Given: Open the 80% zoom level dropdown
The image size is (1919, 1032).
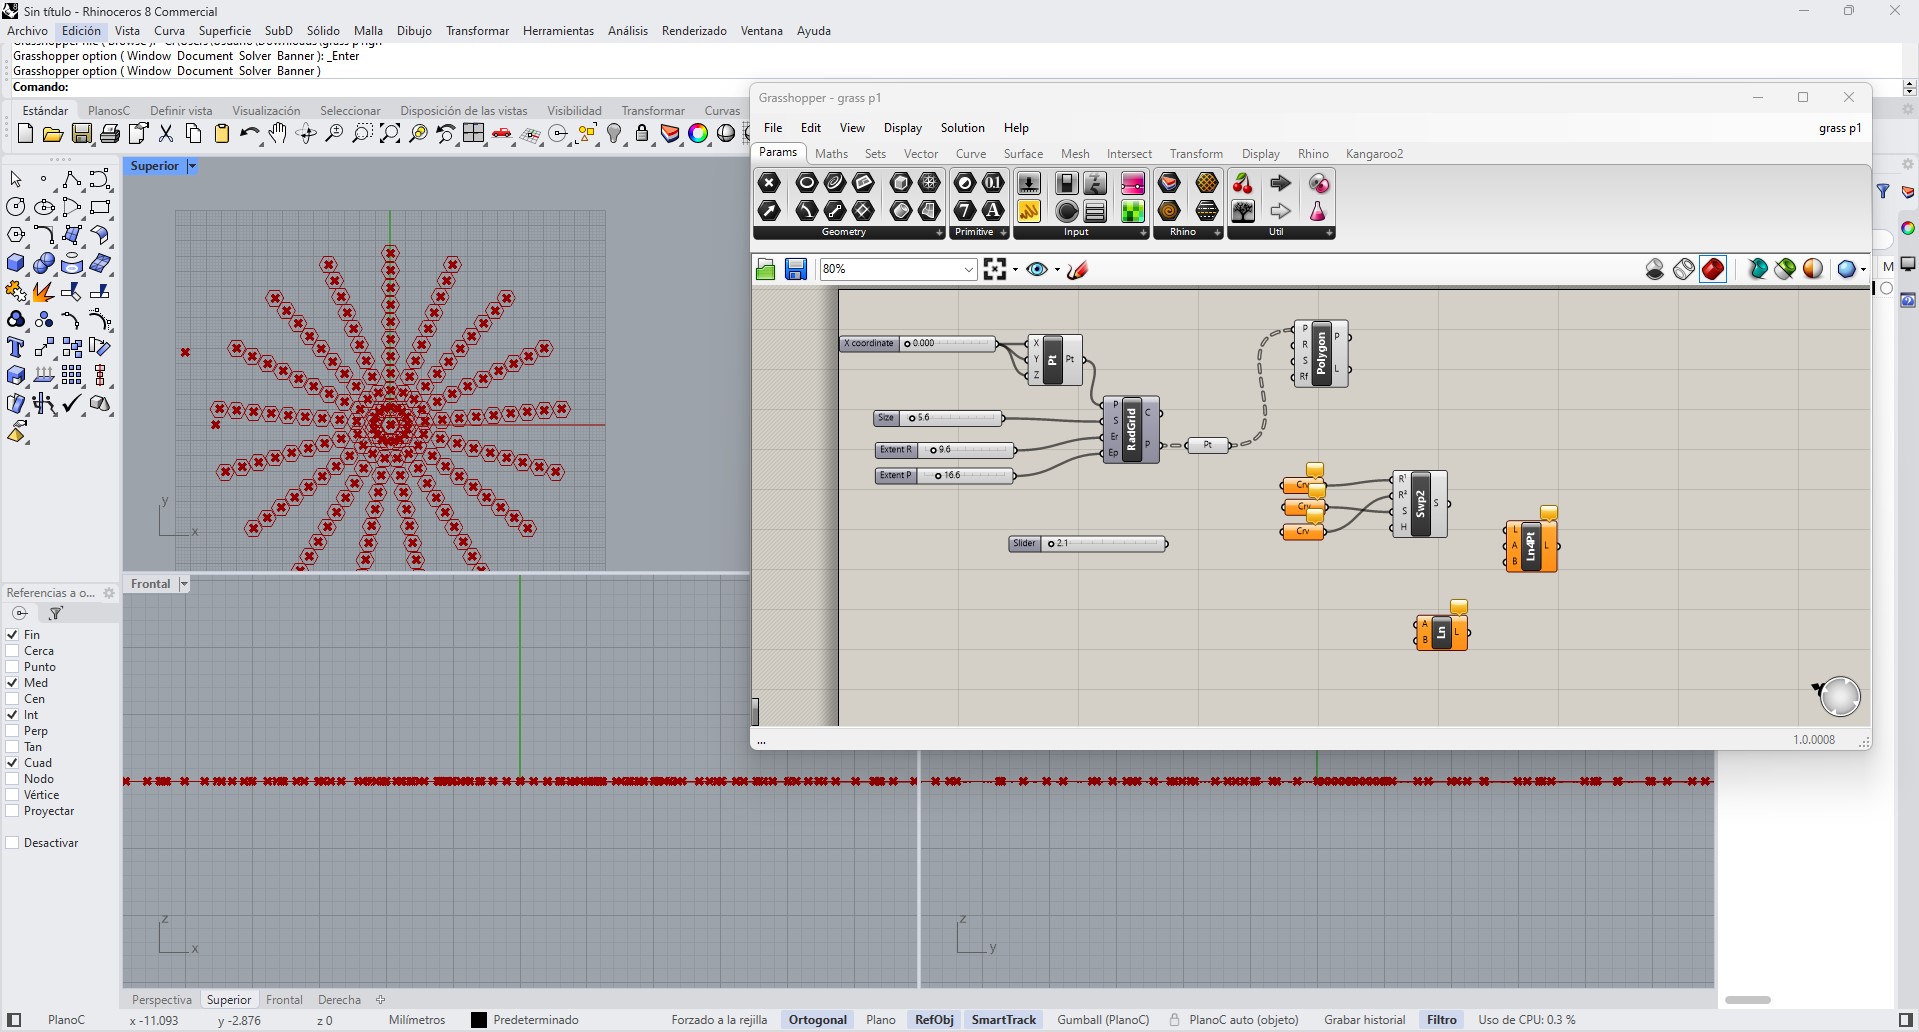Looking at the screenshot, I should (968, 269).
